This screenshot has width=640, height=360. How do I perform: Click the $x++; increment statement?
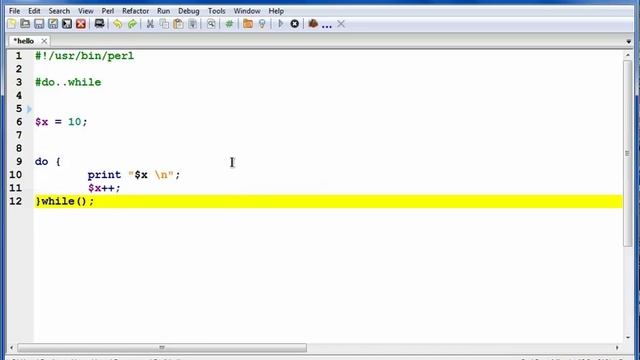click(104, 188)
